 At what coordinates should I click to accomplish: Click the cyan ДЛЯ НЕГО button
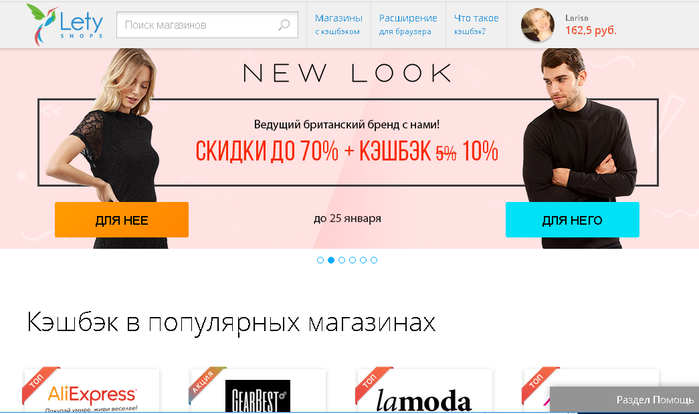[x=572, y=220]
